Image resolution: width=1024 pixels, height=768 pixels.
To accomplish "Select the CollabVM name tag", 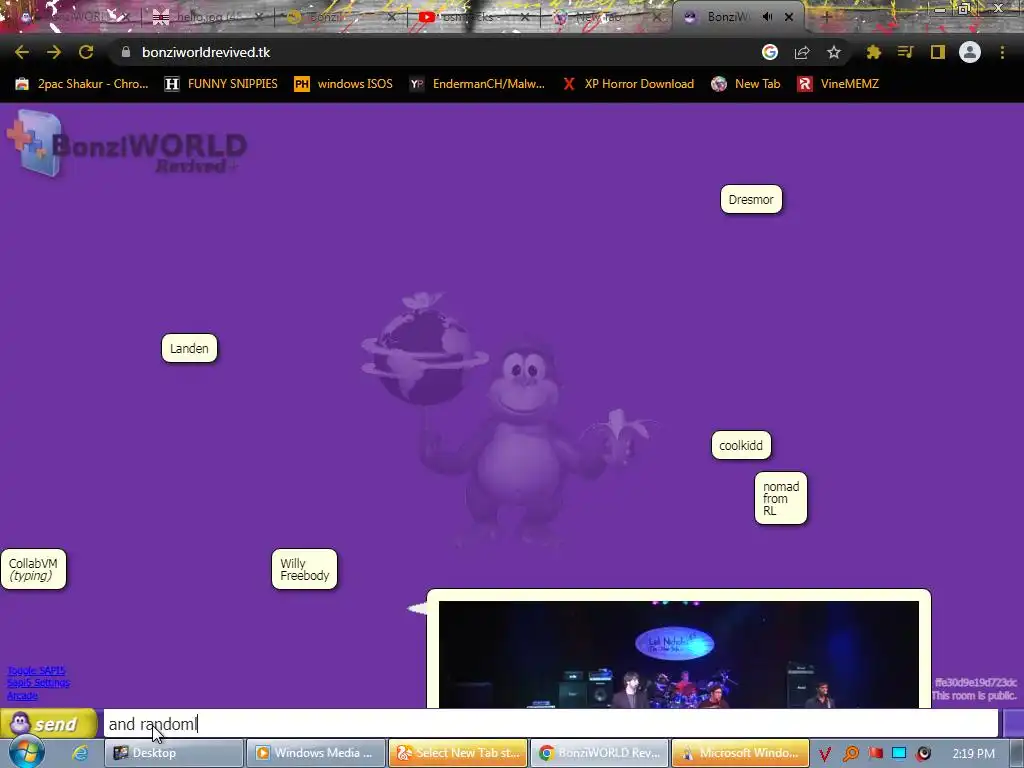I will click(33, 569).
